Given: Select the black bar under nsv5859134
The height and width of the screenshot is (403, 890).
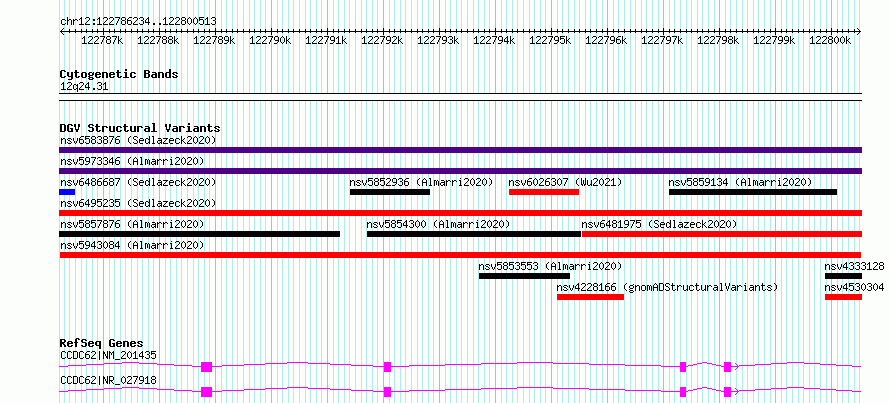Looking at the screenshot, I should point(753,192).
